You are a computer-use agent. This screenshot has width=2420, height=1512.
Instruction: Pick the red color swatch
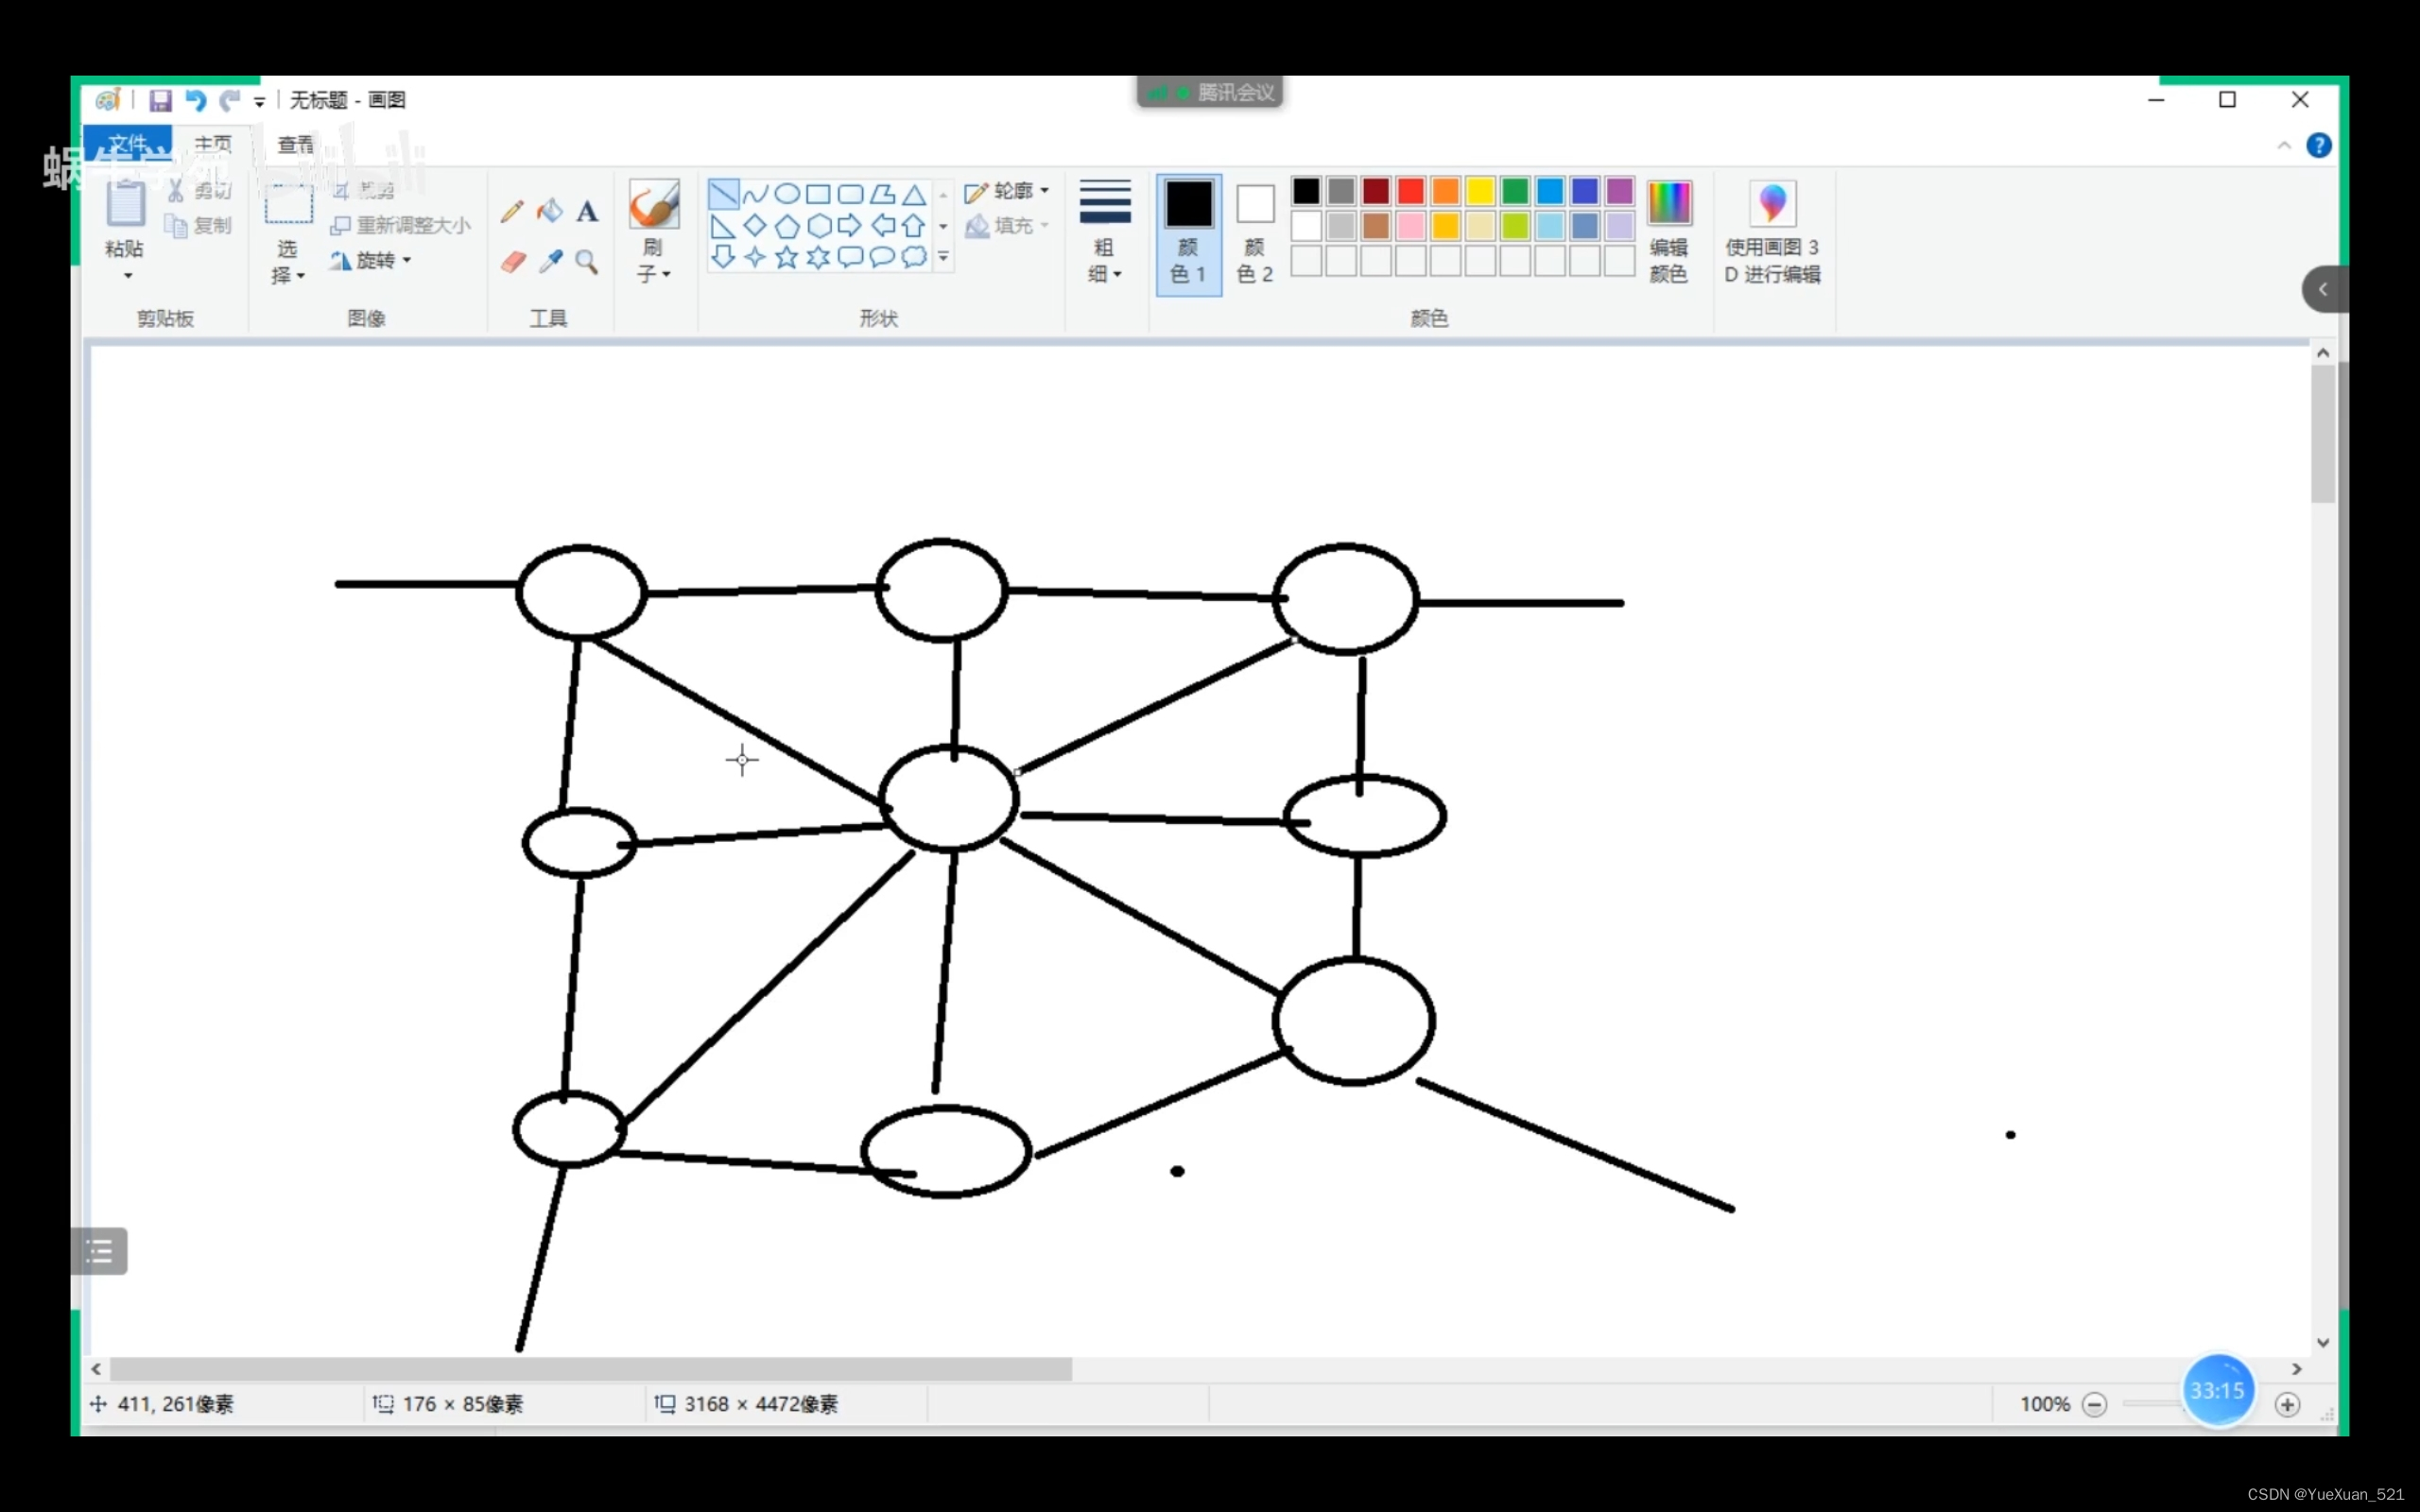(1410, 191)
